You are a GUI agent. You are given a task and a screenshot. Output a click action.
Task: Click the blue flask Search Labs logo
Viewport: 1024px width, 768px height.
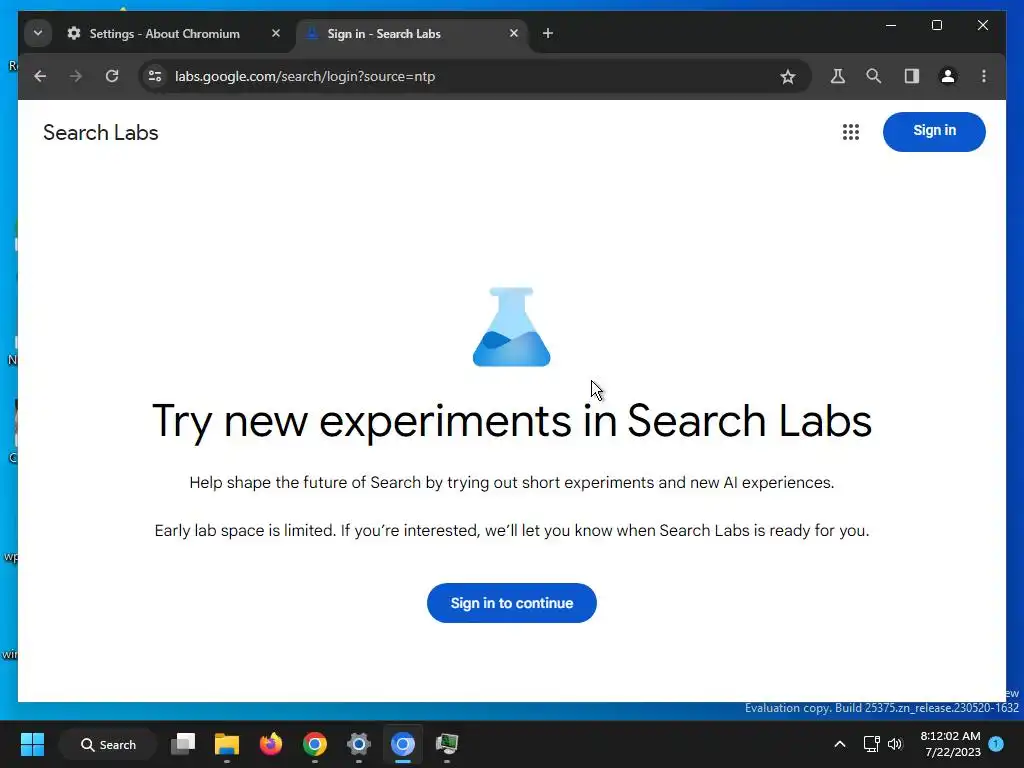(x=511, y=327)
